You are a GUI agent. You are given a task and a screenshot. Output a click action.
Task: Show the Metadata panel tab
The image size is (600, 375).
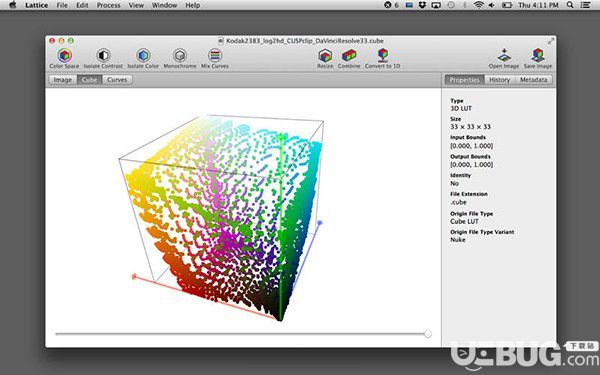(533, 80)
